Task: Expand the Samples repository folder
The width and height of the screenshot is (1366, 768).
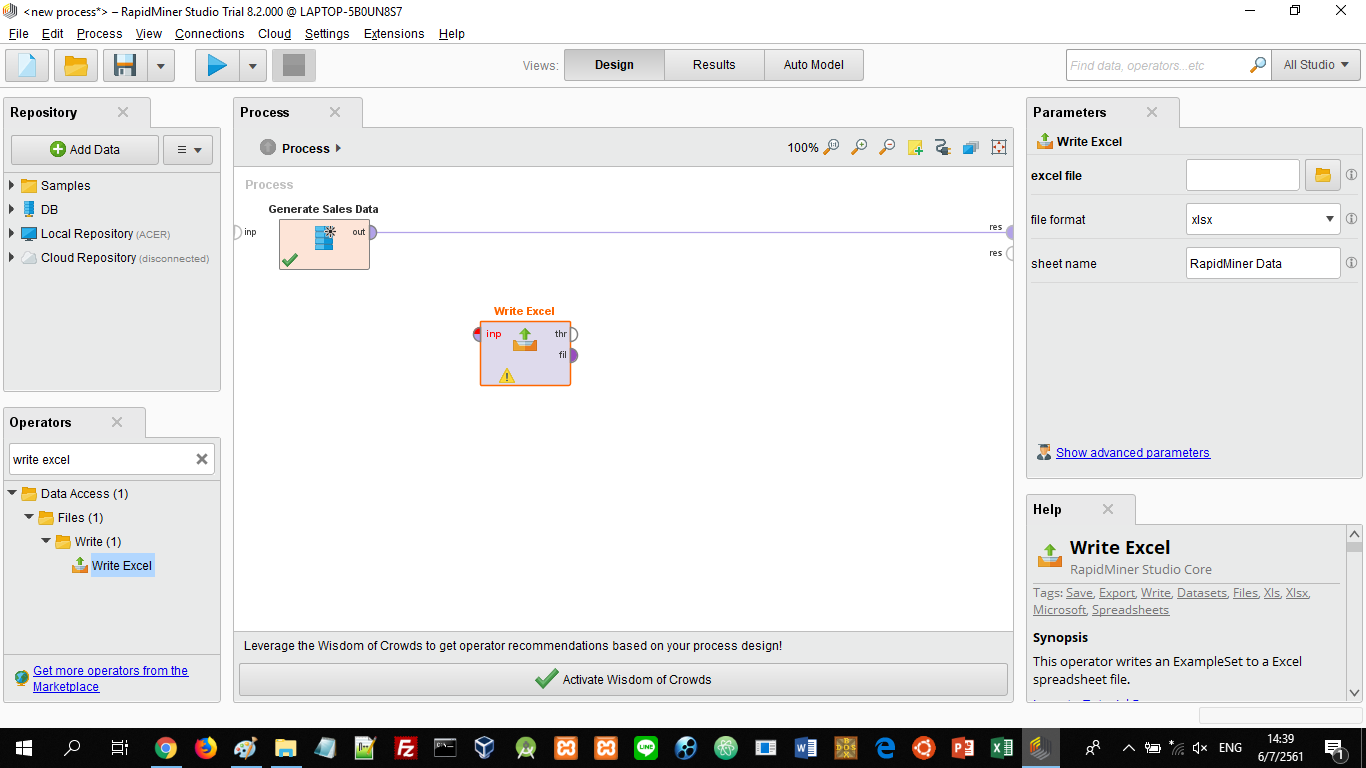Action: pyautogui.click(x=12, y=185)
